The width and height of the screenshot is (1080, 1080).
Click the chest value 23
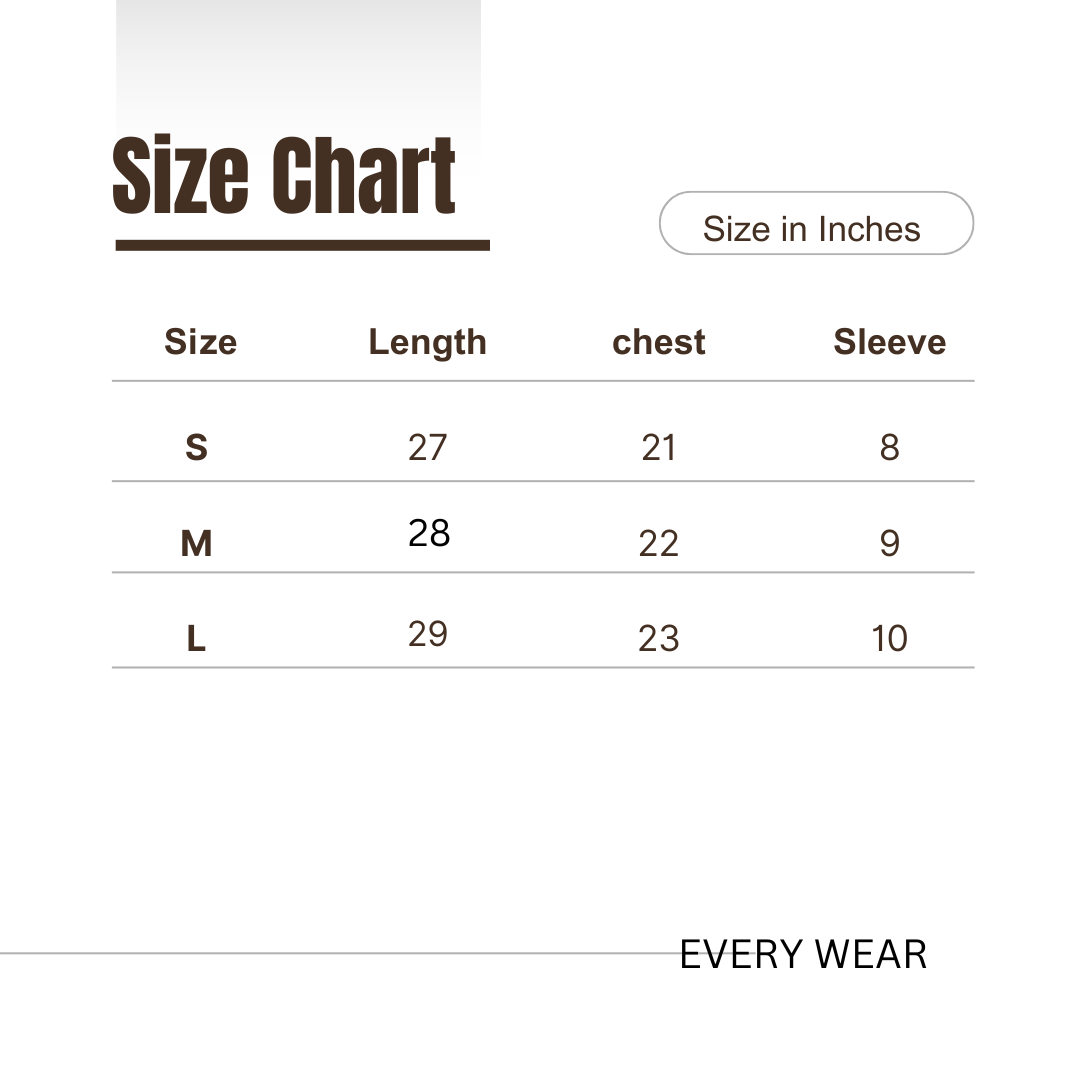click(658, 639)
